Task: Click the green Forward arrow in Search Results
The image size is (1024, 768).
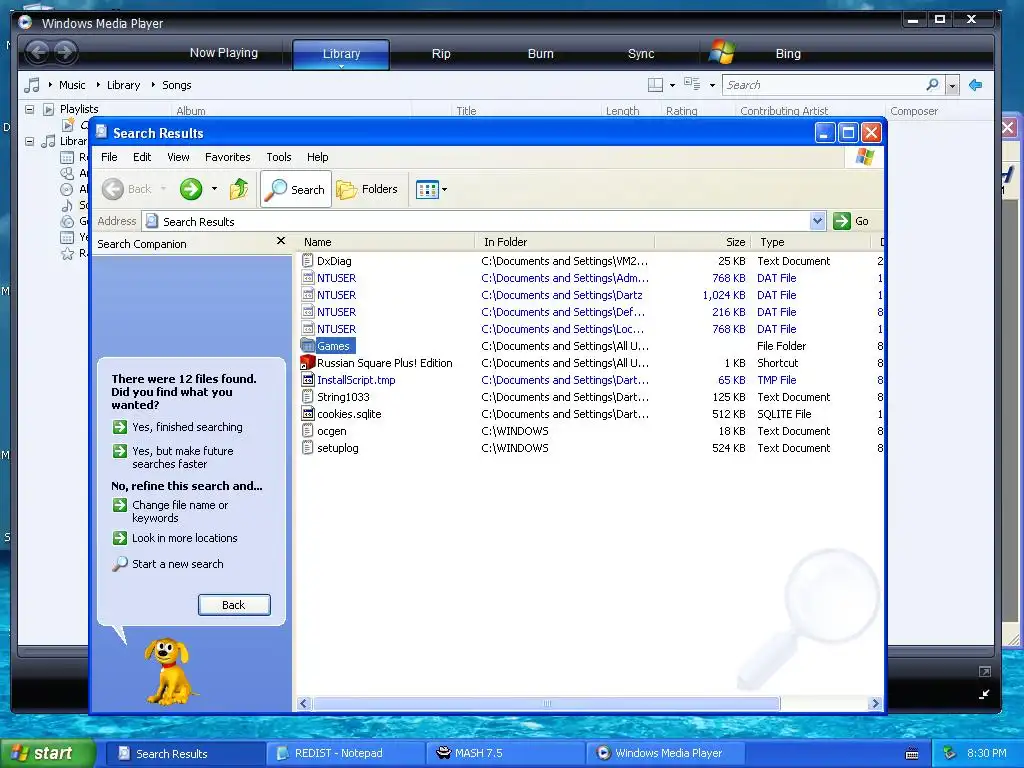Action: click(x=191, y=189)
